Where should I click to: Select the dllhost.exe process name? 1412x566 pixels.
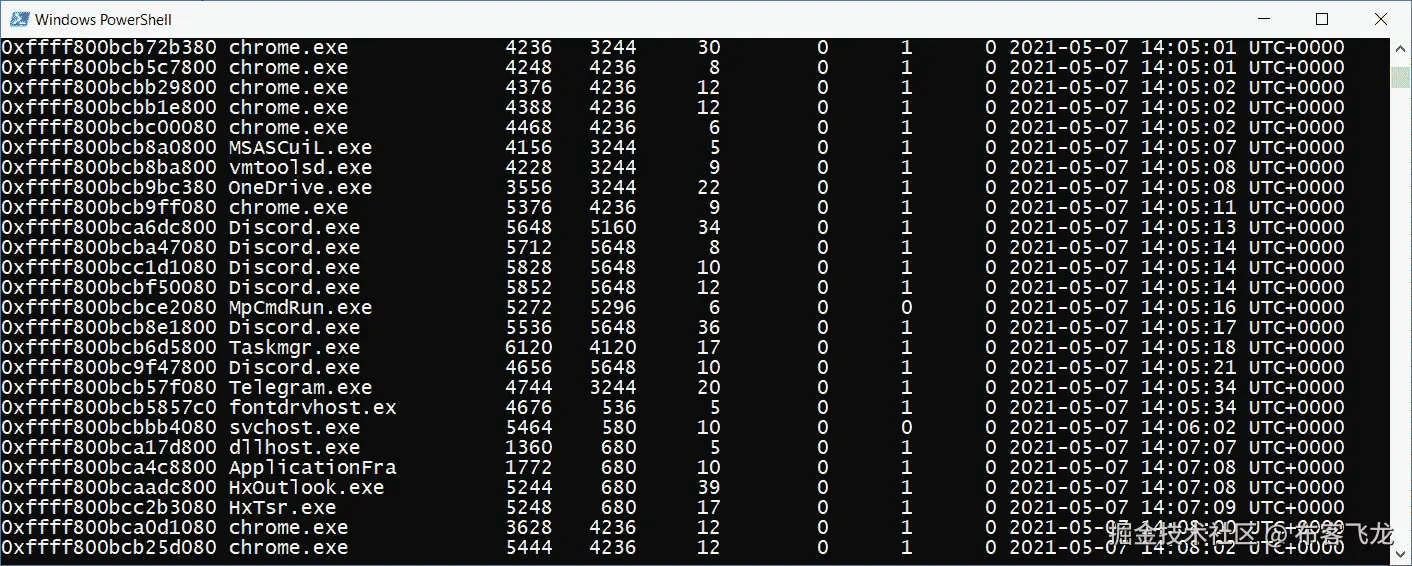[x=294, y=447]
